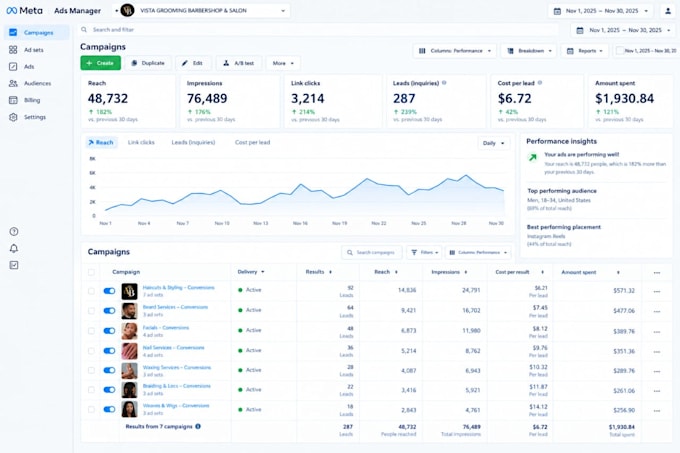Click the info icon next to Cost per lead
The height and width of the screenshot is (453, 680).
(x=540, y=83)
